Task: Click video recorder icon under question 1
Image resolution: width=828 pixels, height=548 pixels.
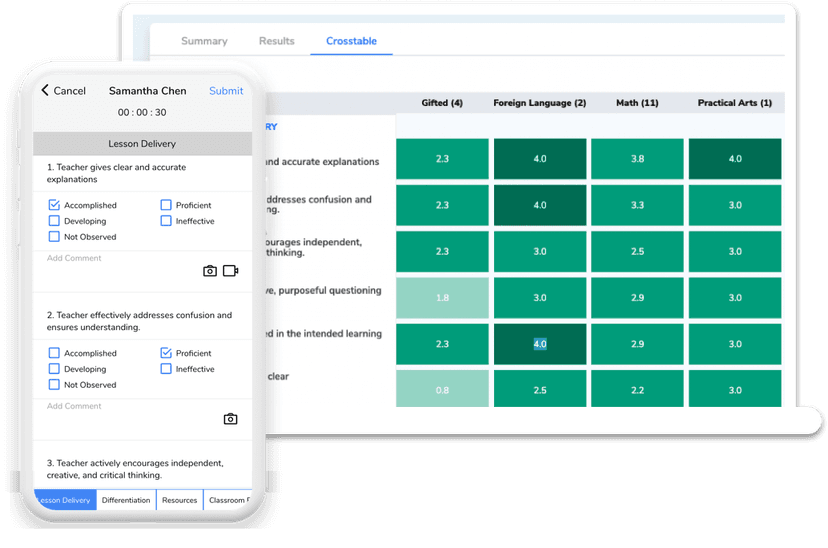Action: [x=231, y=271]
